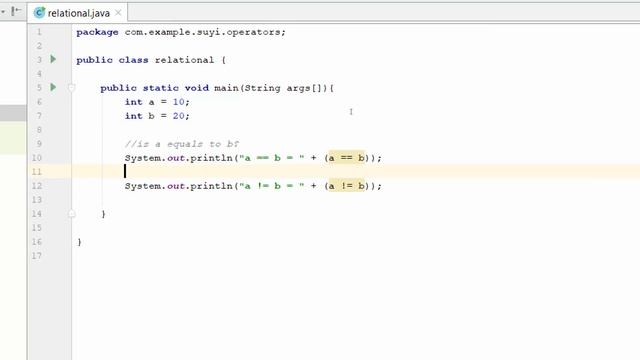Select the relational.java editor tab
This screenshot has width=640, height=360.
(x=78, y=13)
